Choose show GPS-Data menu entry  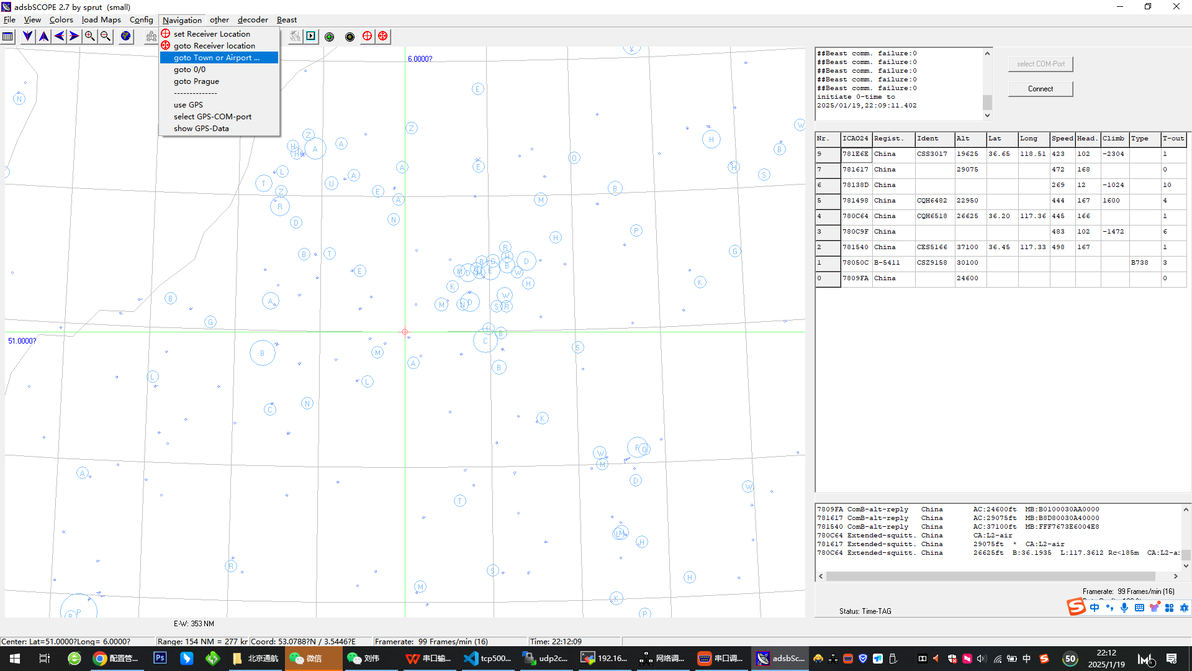pos(219,128)
